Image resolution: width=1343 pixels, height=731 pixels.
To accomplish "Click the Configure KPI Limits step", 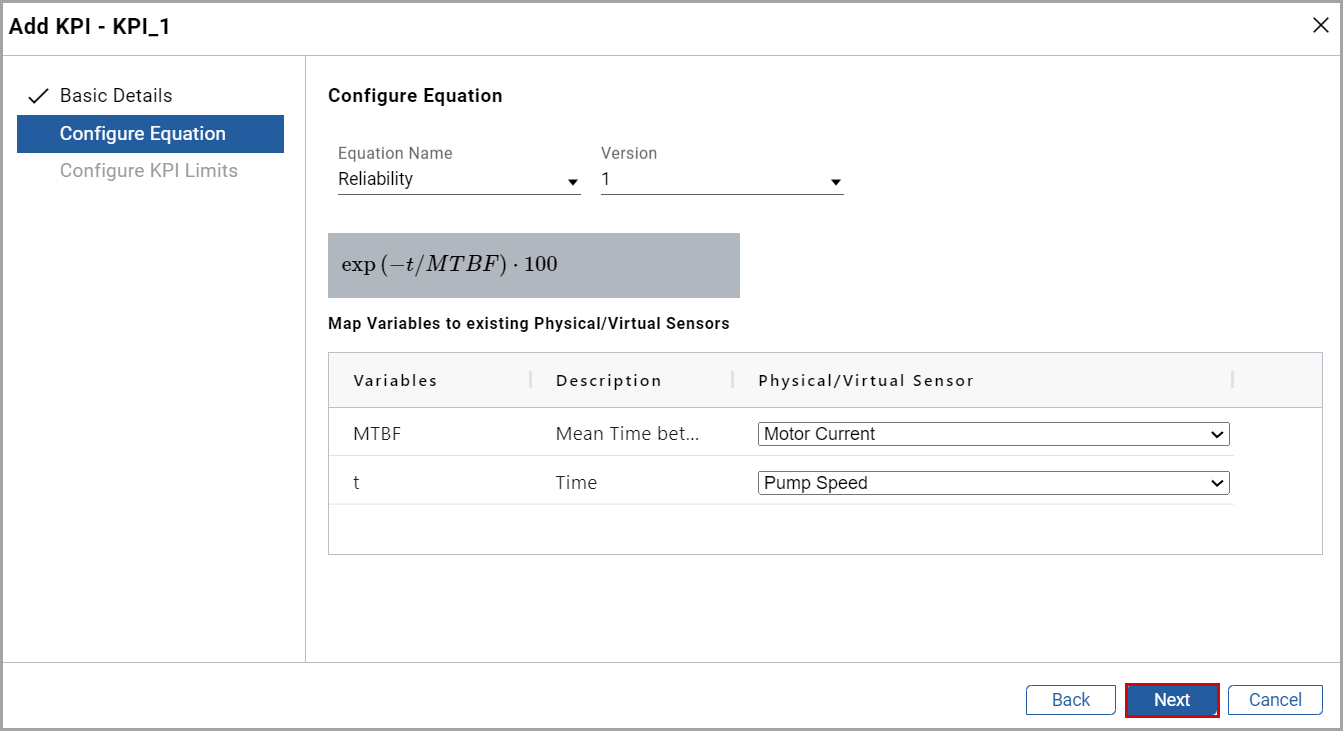I will 148,170.
